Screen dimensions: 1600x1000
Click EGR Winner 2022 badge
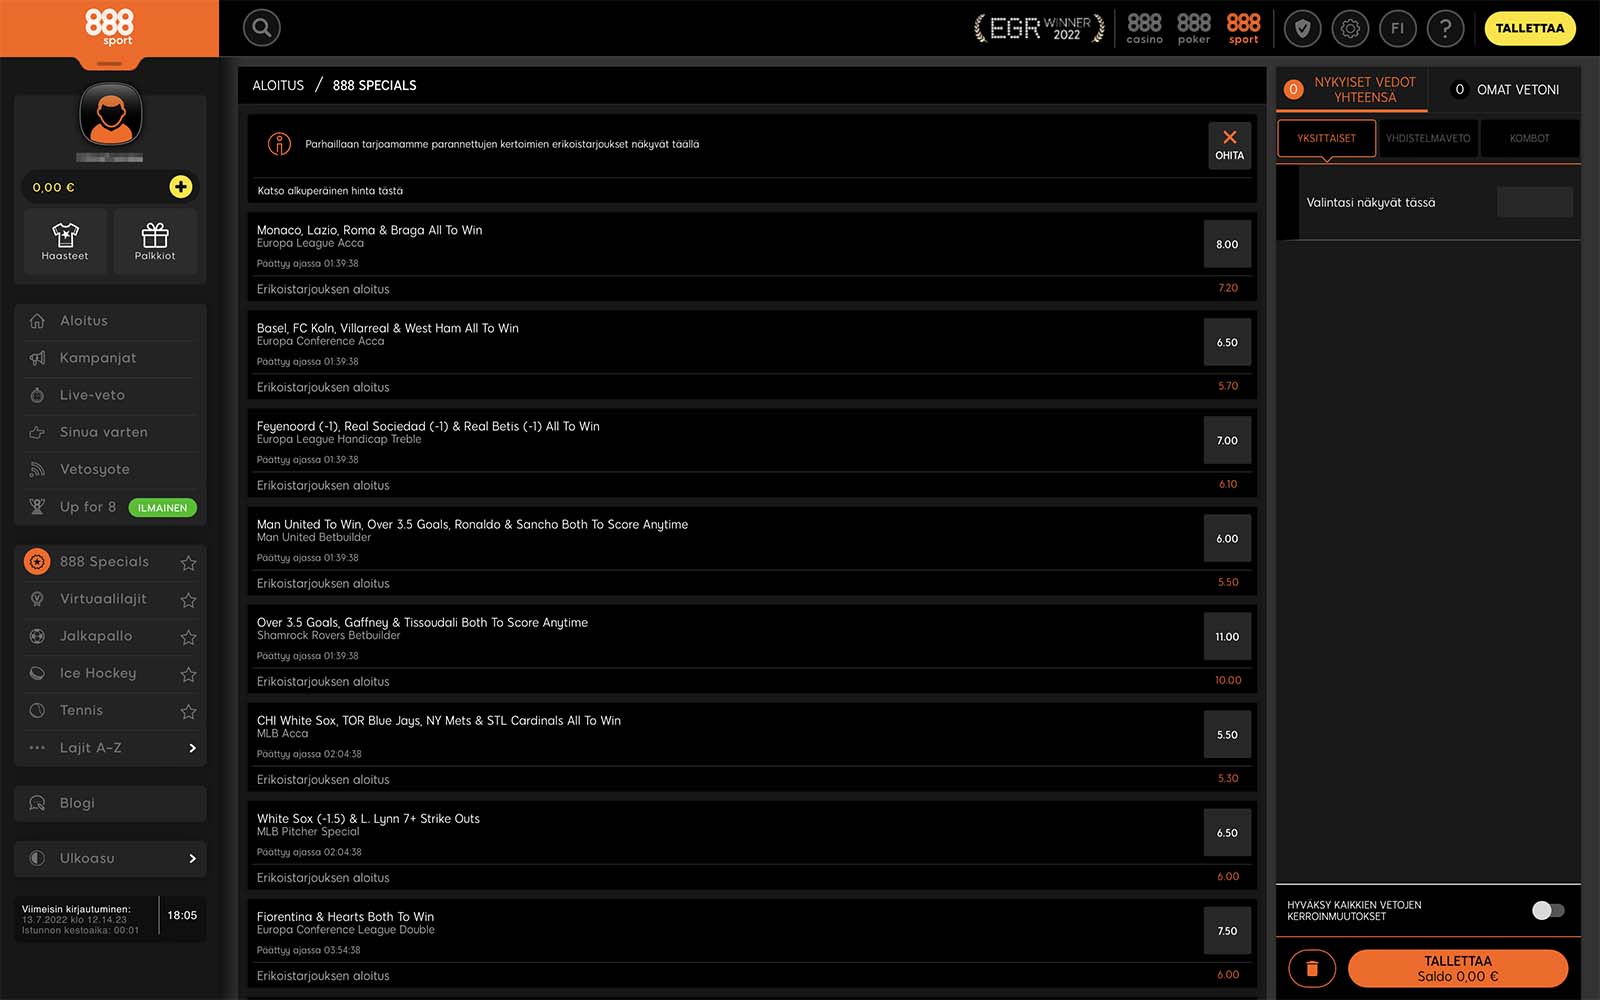coord(1040,28)
